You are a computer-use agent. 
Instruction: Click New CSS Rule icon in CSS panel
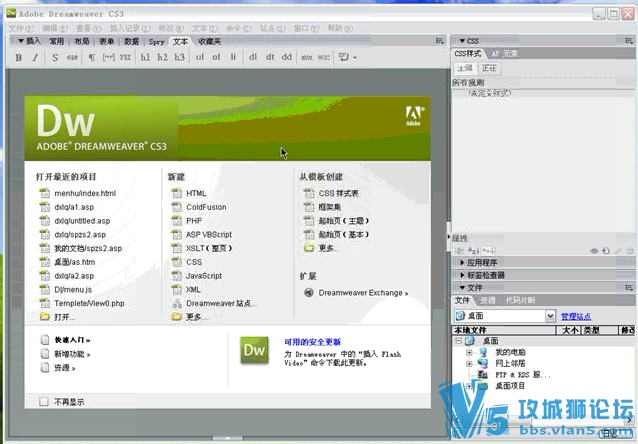pos(606,251)
